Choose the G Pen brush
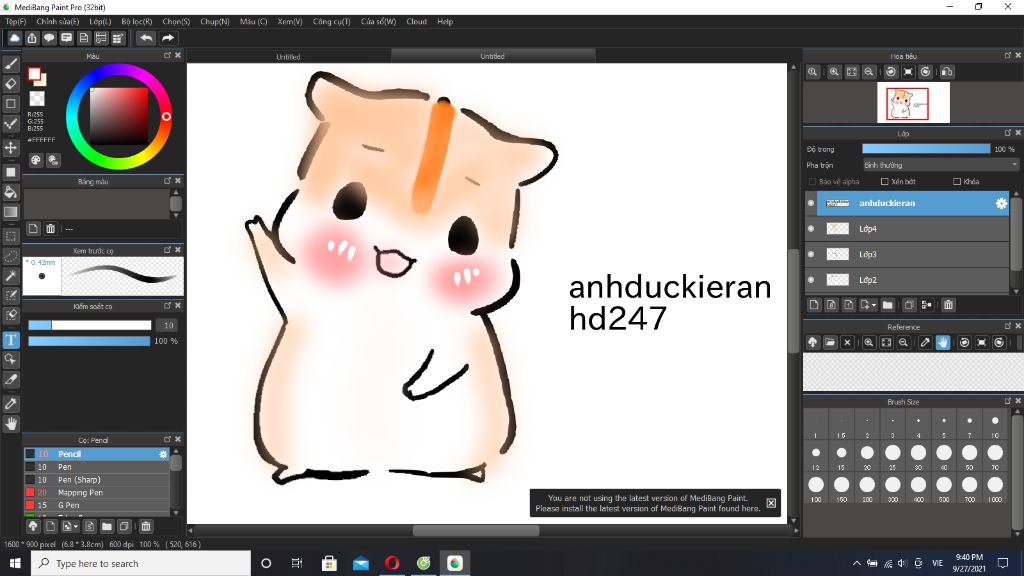 coord(97,505)
